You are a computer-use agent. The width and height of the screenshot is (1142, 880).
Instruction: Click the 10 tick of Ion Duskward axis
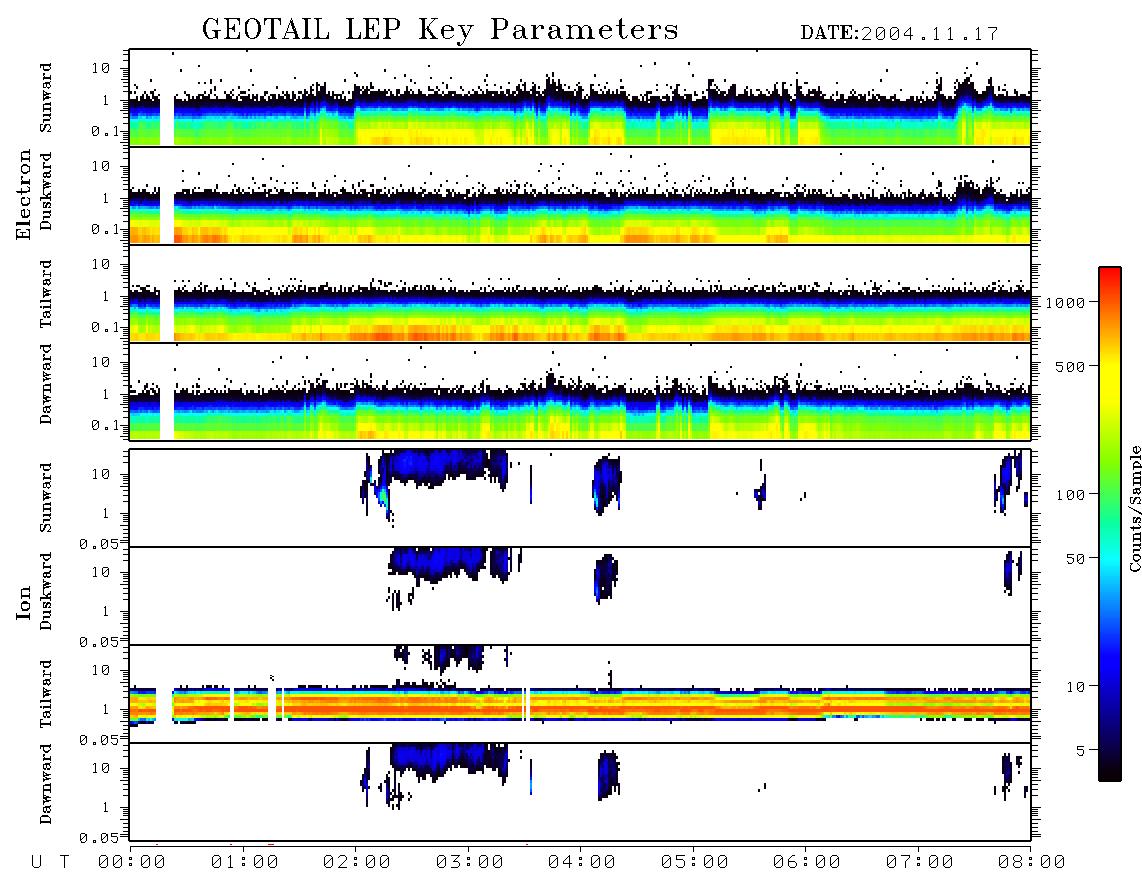tap(101, 573)
